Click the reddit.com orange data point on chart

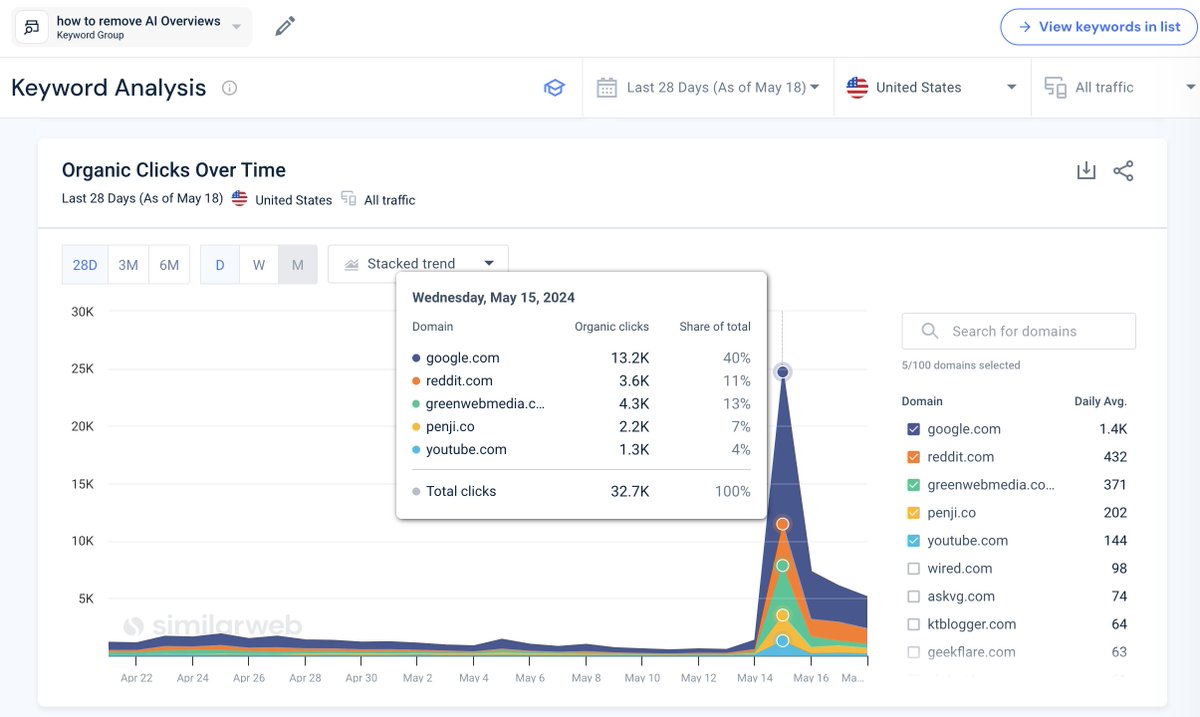783,524
